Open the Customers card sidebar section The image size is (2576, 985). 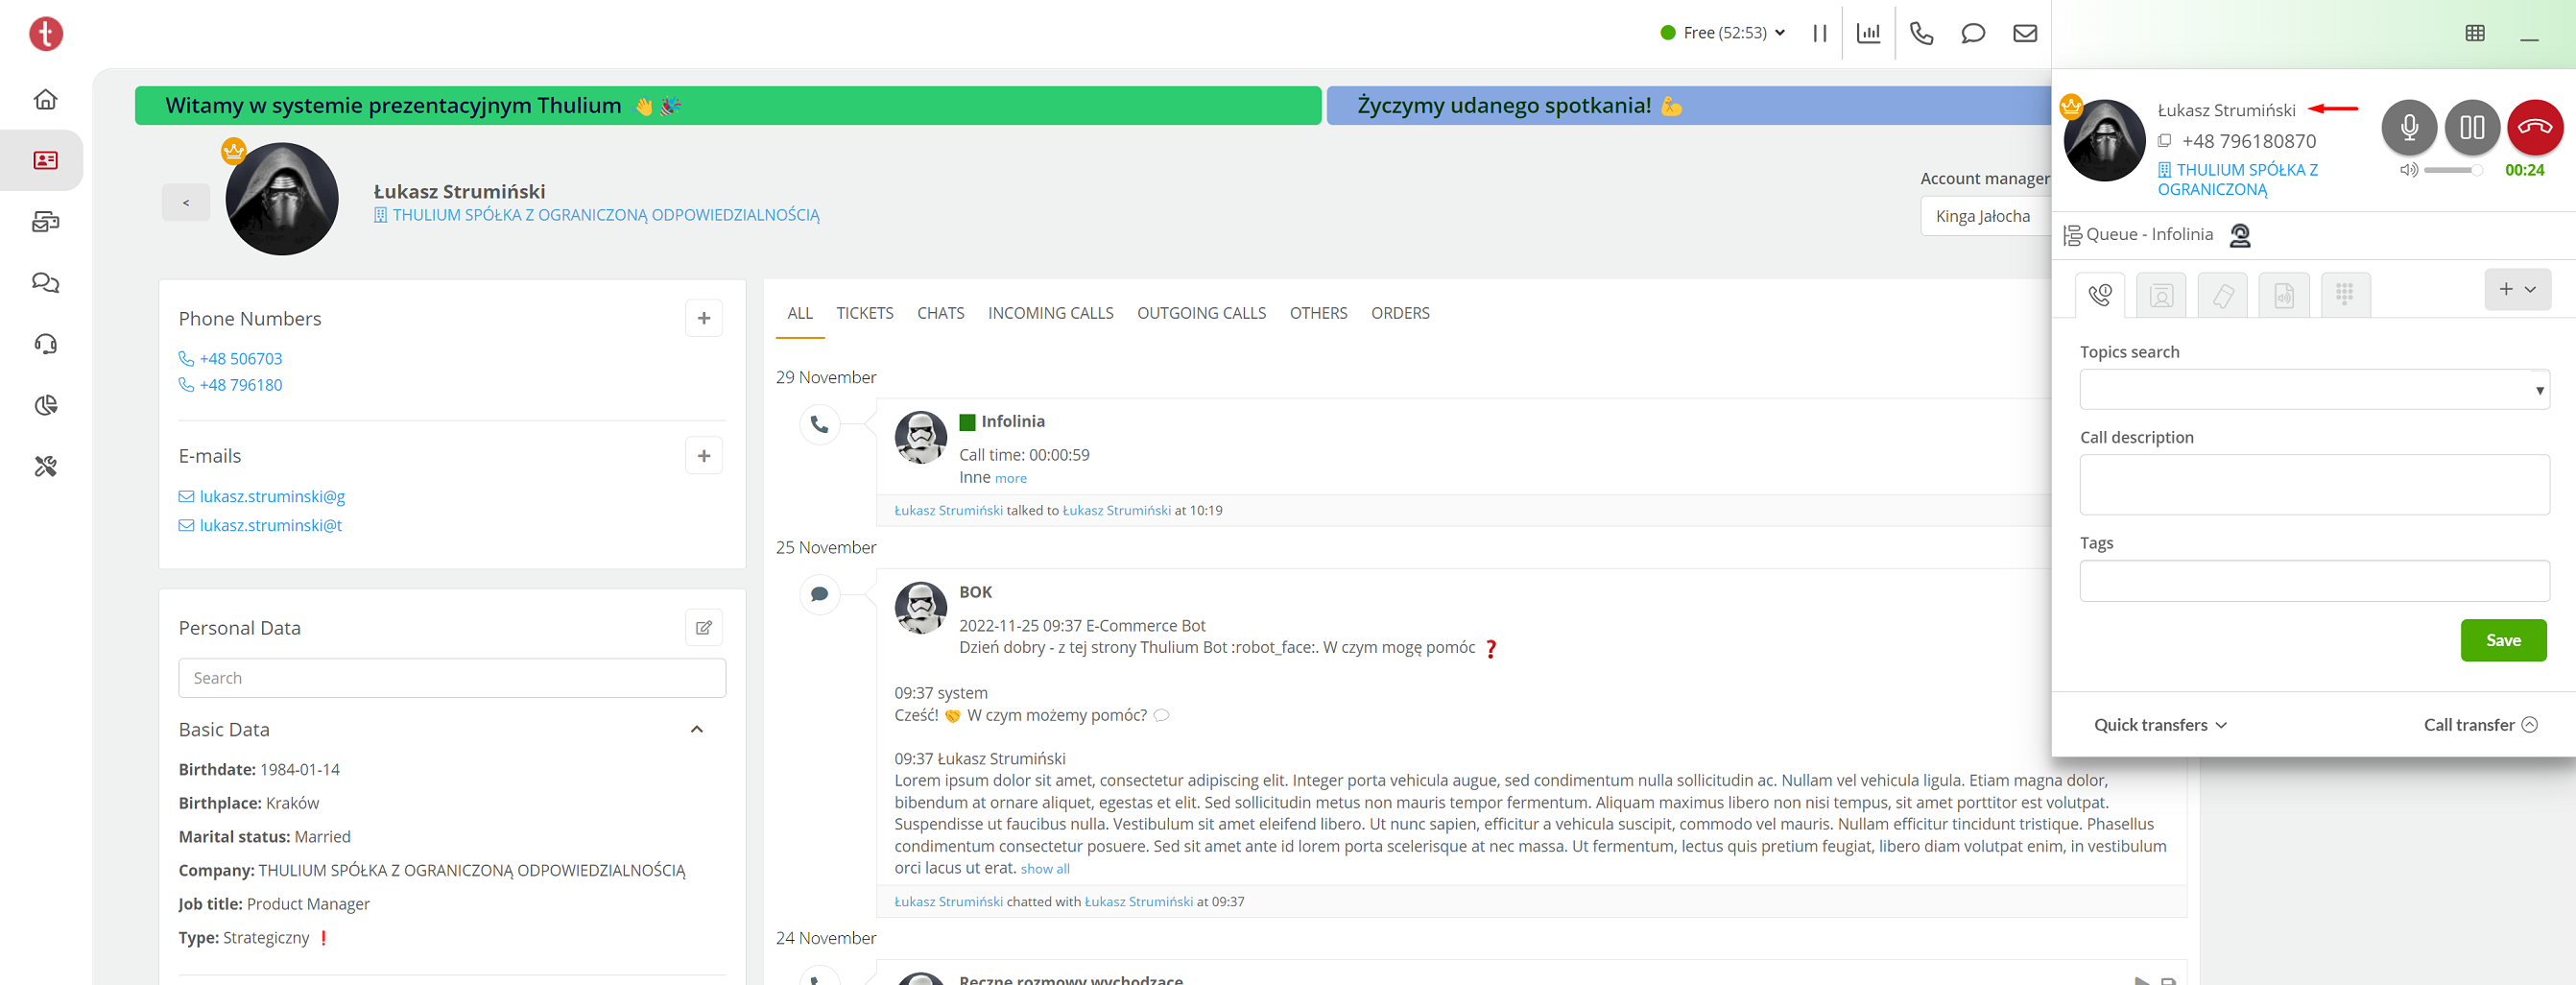point(46,160)
